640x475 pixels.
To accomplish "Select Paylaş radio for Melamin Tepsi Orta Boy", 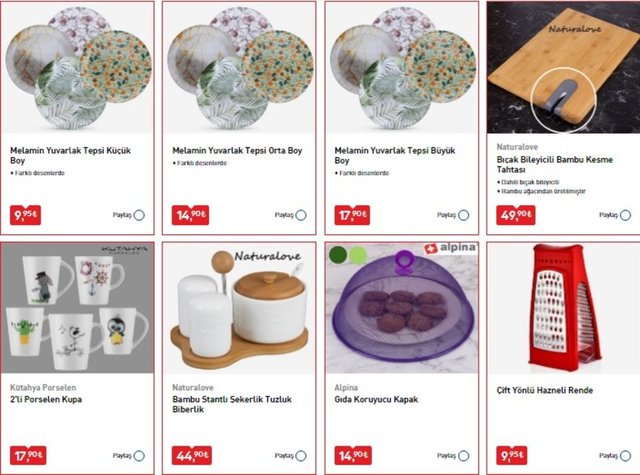I will click(301, 215).
